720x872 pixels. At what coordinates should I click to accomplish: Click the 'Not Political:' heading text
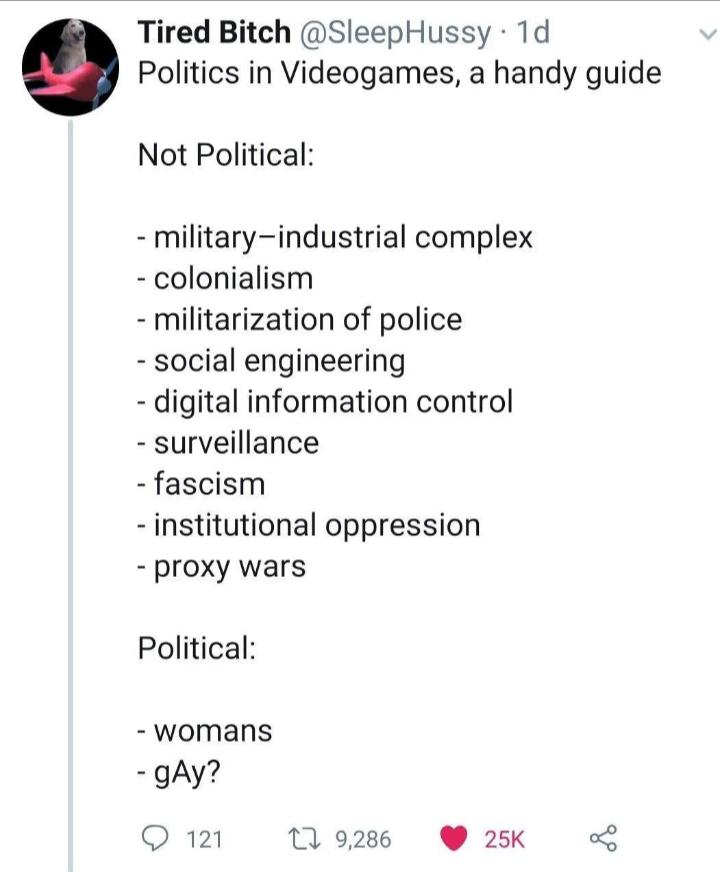[226, 155]
